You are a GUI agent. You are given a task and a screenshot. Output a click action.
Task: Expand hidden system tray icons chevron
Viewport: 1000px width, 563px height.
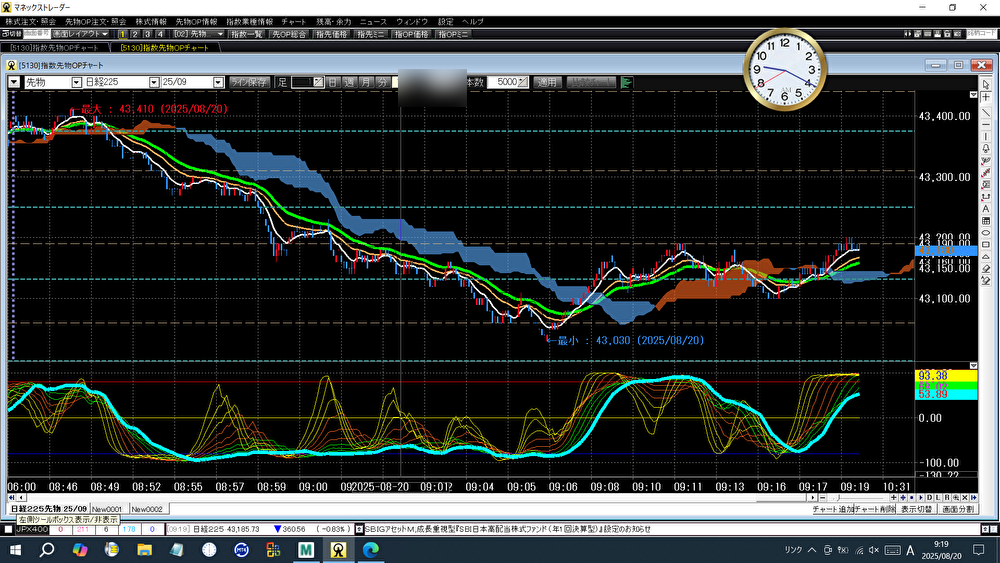coord(812,550)
